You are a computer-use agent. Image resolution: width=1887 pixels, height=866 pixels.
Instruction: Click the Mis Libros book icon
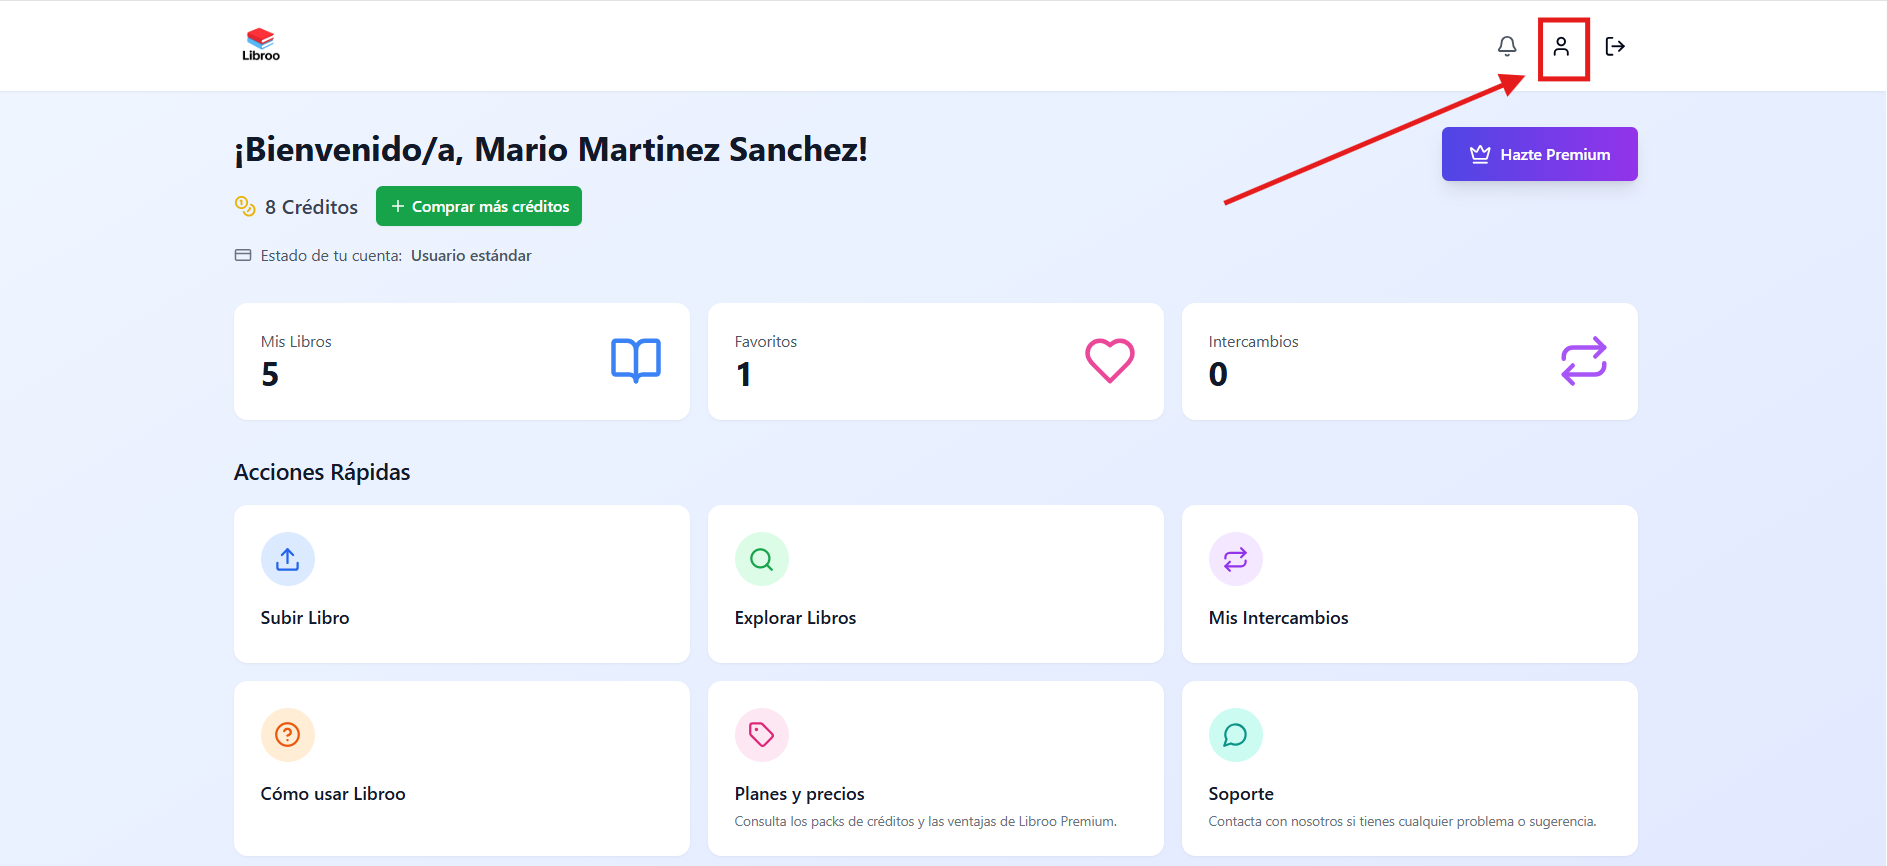636,361
